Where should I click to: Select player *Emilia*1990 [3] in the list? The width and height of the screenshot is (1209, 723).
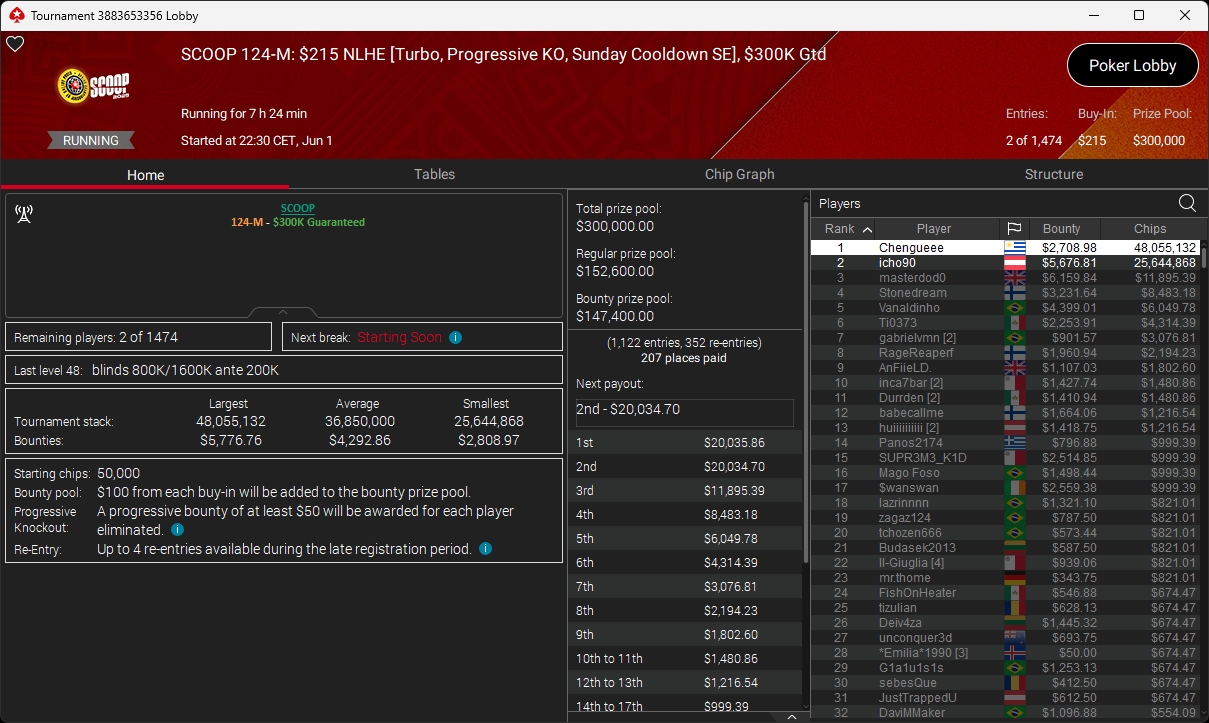[x=1005, y=653]
